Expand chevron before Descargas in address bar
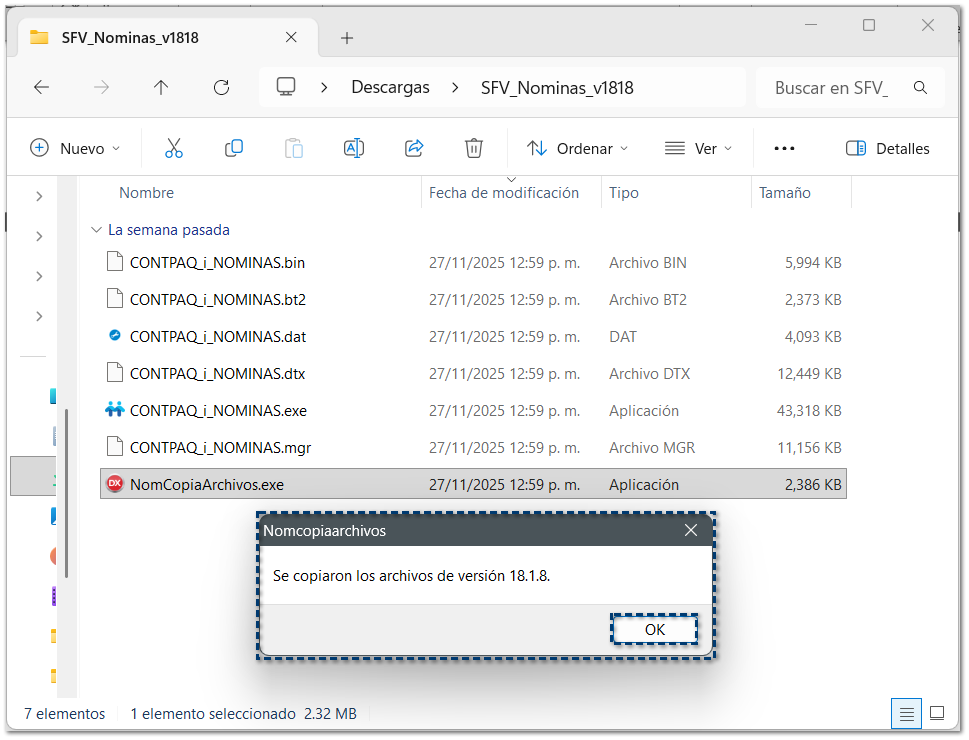 pyautogui.click(x=324, y=88)
